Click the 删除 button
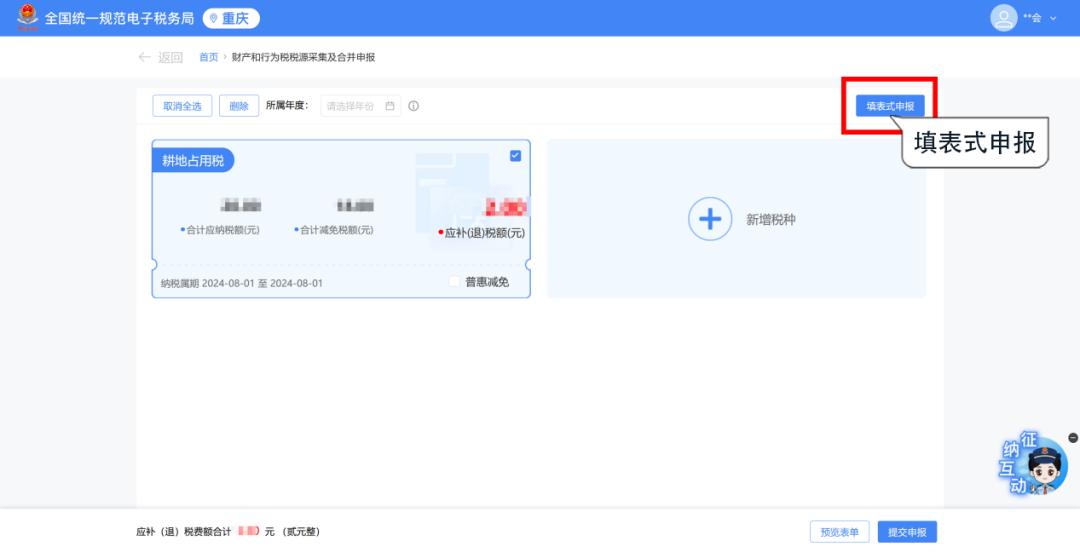The image size is (1080, 552). pos(239,106)
